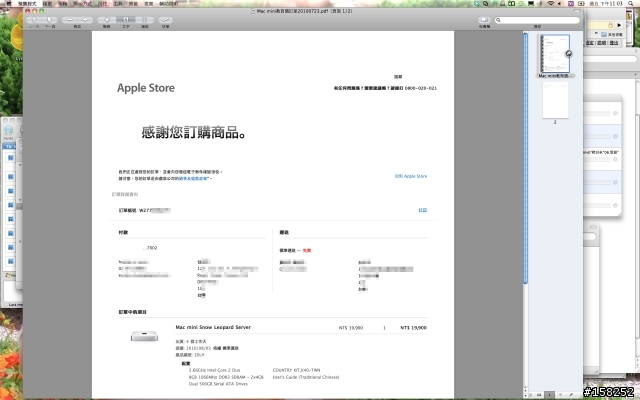Toggle the sidebar button in toolbar
Viewport: 640px width, 400px height.
click(484, 20)
